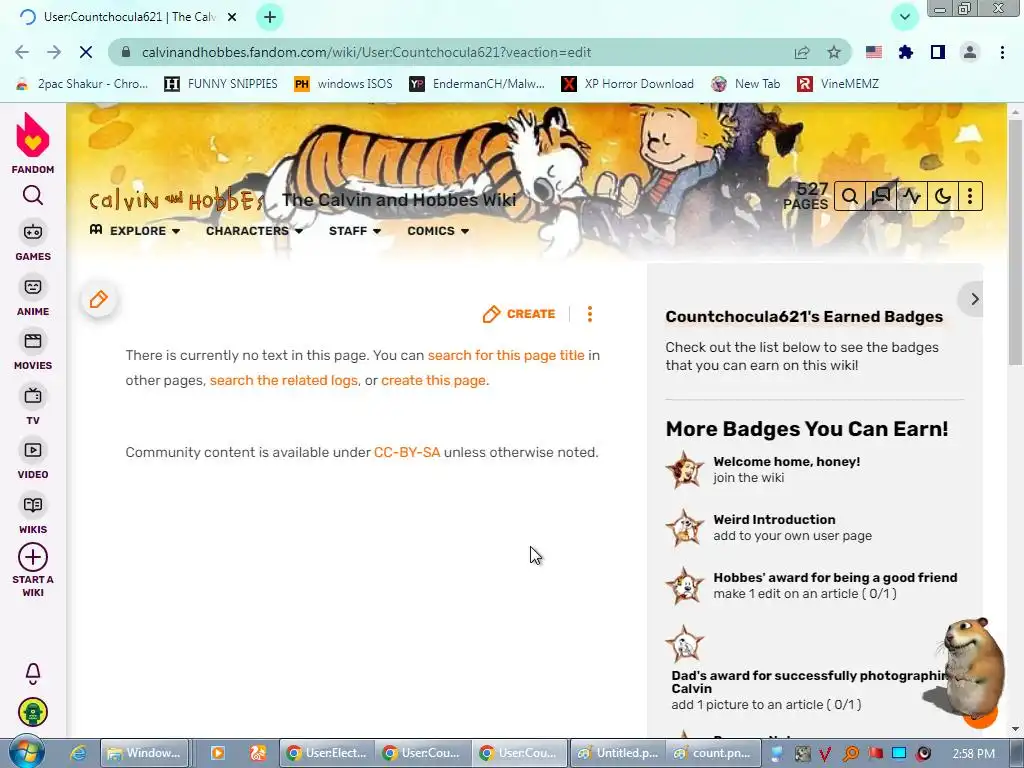Click the Calvin and Hobbes wordmark logo
Screen dimensions: 1024x768
tap(176, 200)
